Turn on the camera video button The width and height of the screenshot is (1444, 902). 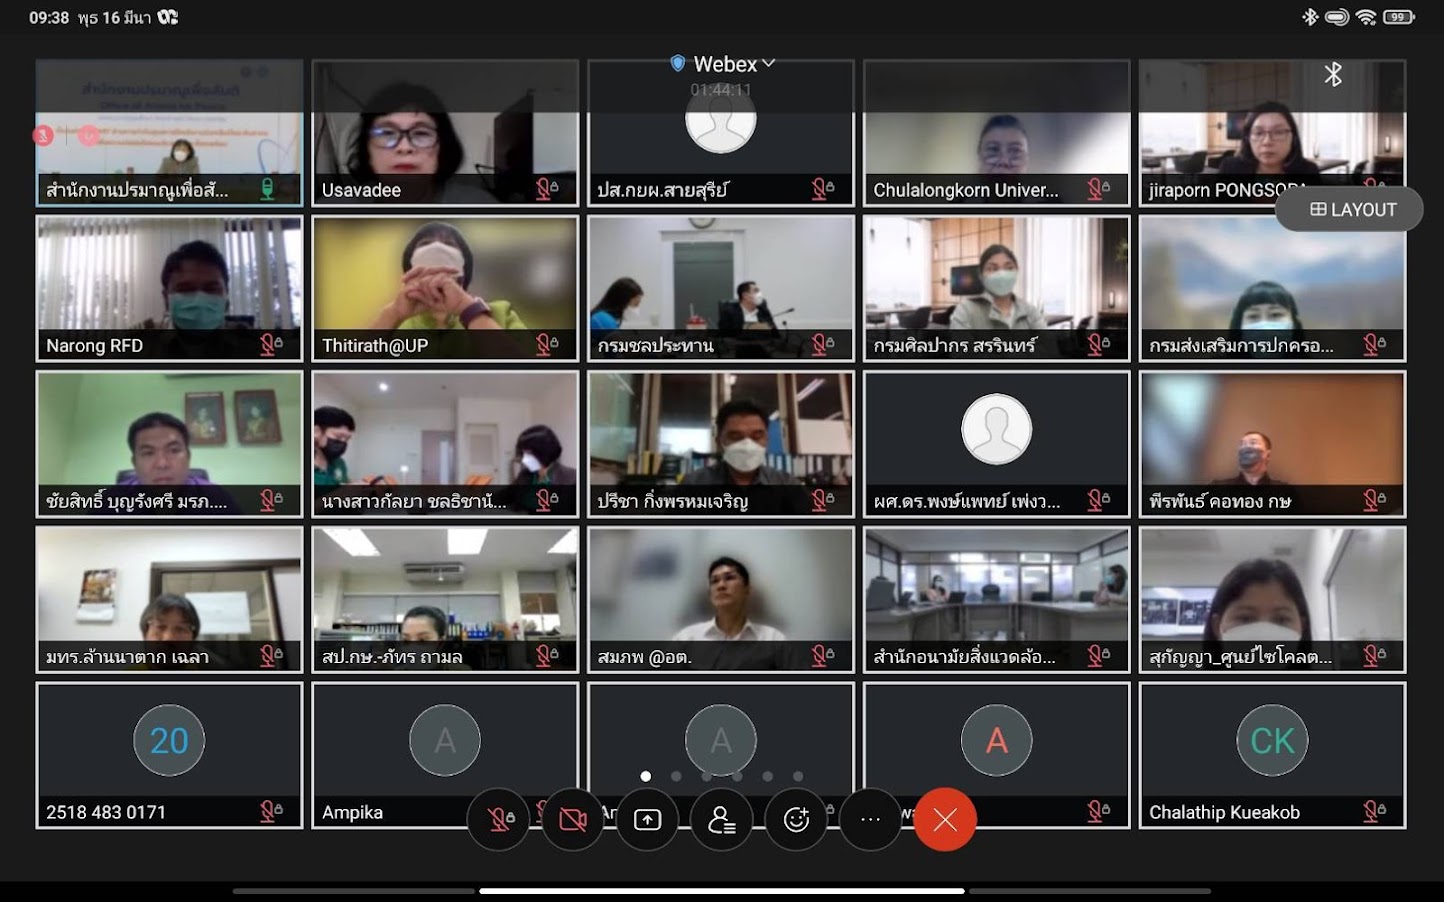573,820
